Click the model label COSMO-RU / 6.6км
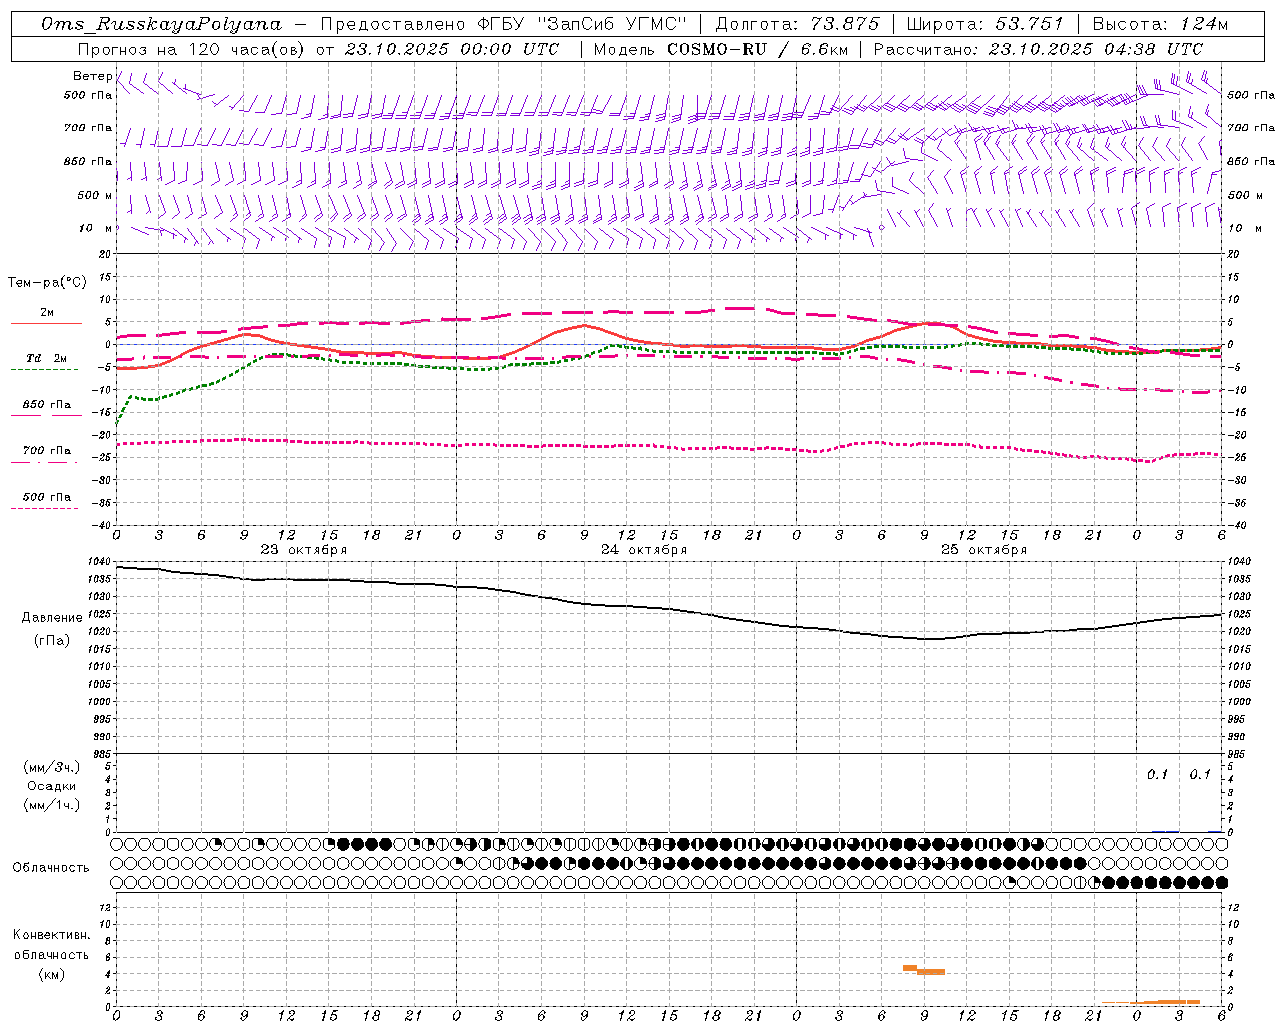This screenshot has width=1280, height=1024. [x=757, y=49]
